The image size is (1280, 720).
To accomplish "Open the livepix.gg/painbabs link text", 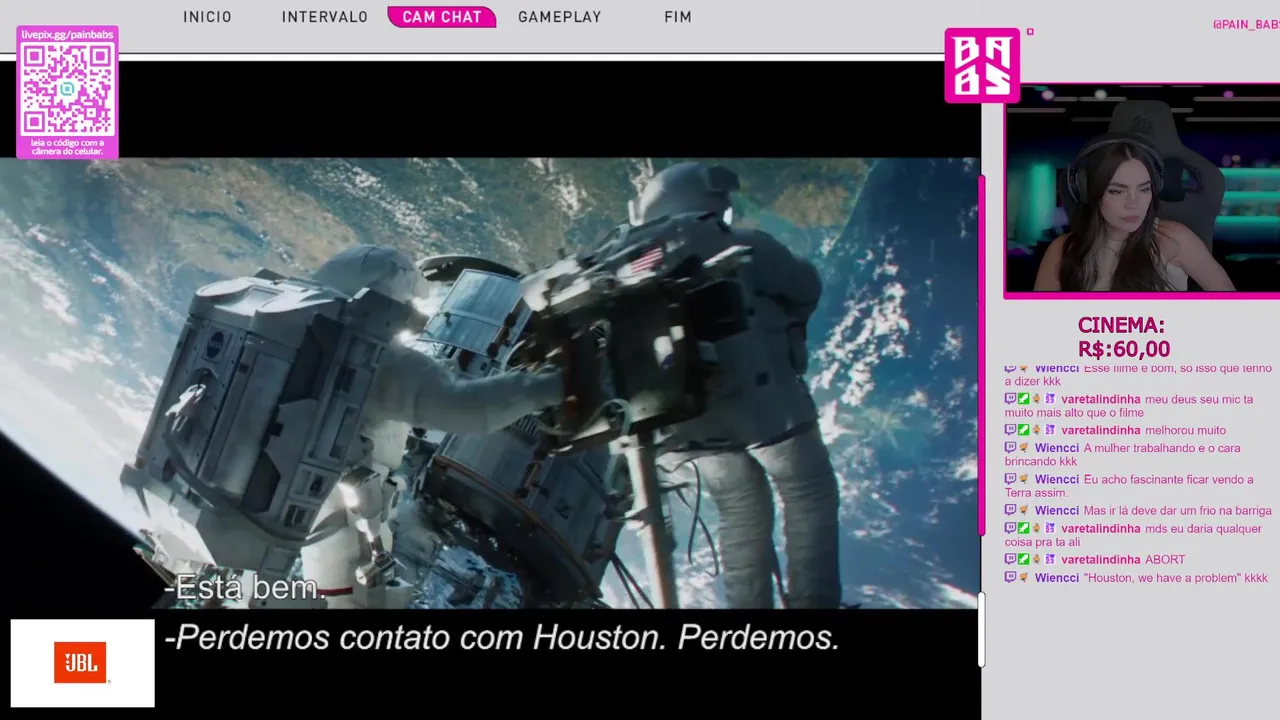I will tap(67, 34).
